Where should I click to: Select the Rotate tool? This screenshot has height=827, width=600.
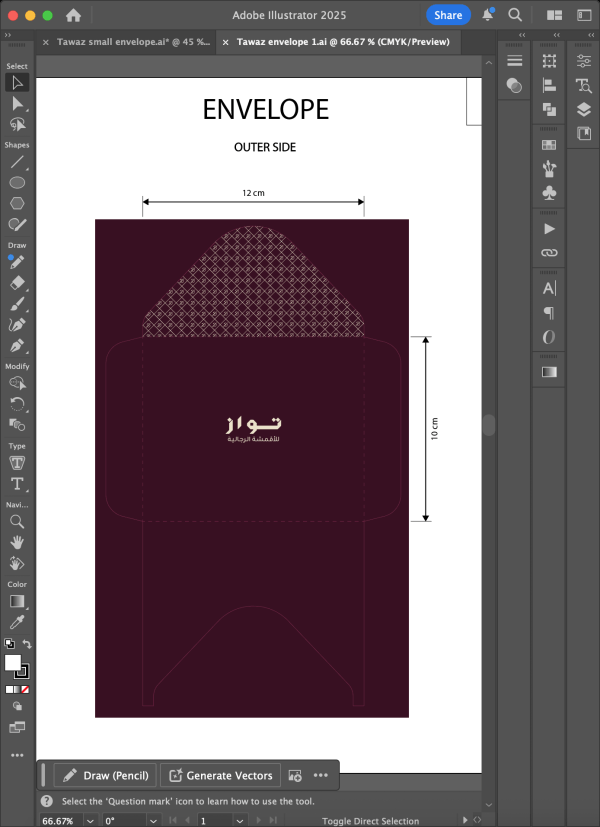click(x=17, y=404)
